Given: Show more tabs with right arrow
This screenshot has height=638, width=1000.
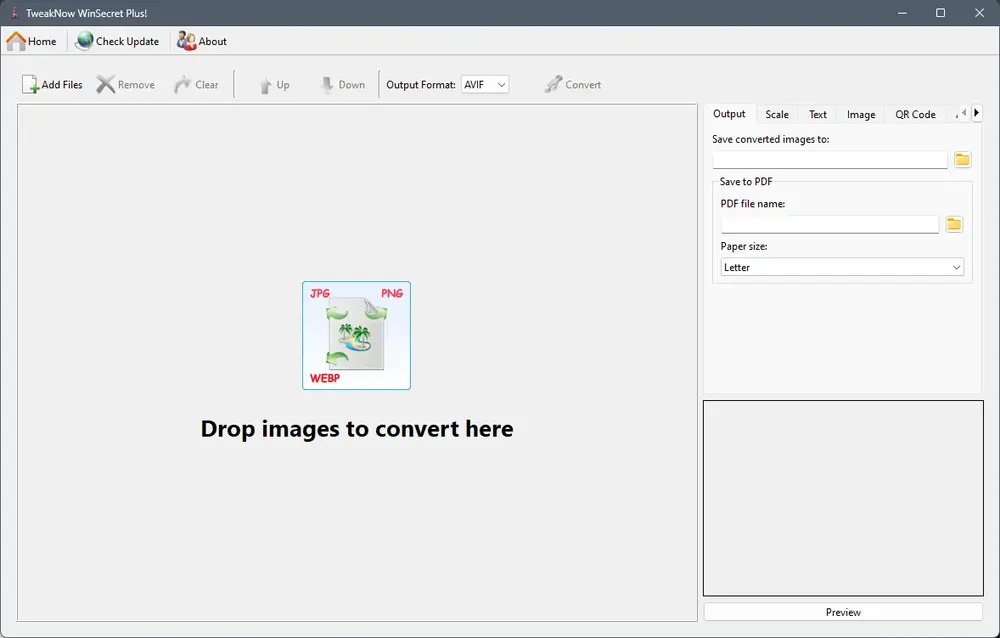Looking at the screenshot, I should click(x=976, y=113).
